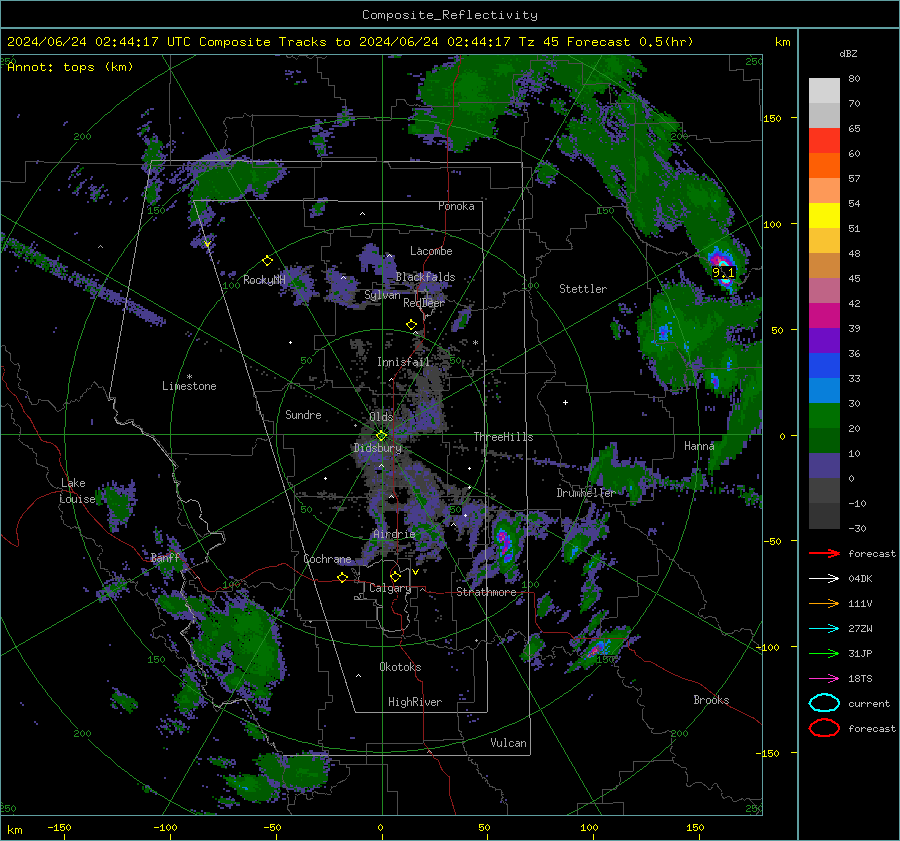Click the yellow diamond marker beside RockyMH
The image size is (900, 841).
tap(267, 261)
